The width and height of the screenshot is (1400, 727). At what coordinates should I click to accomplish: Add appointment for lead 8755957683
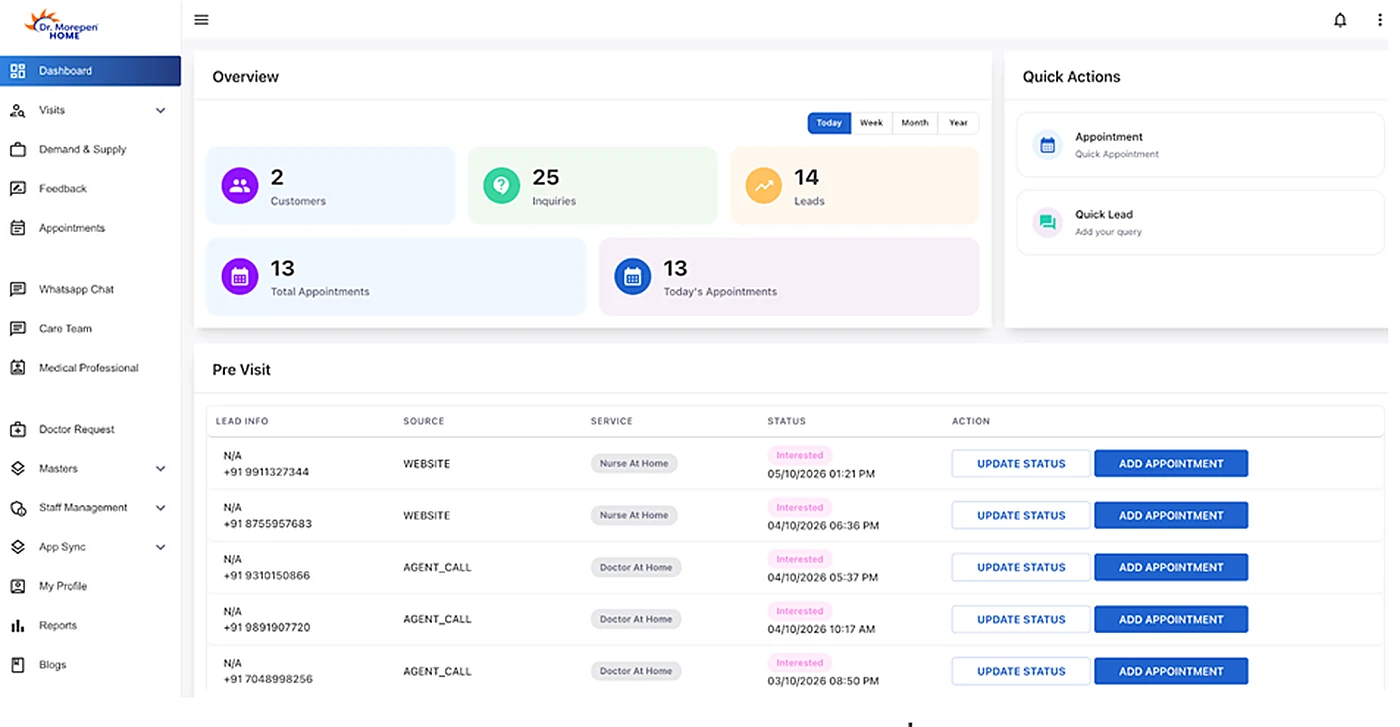[x=1171, y=516]
